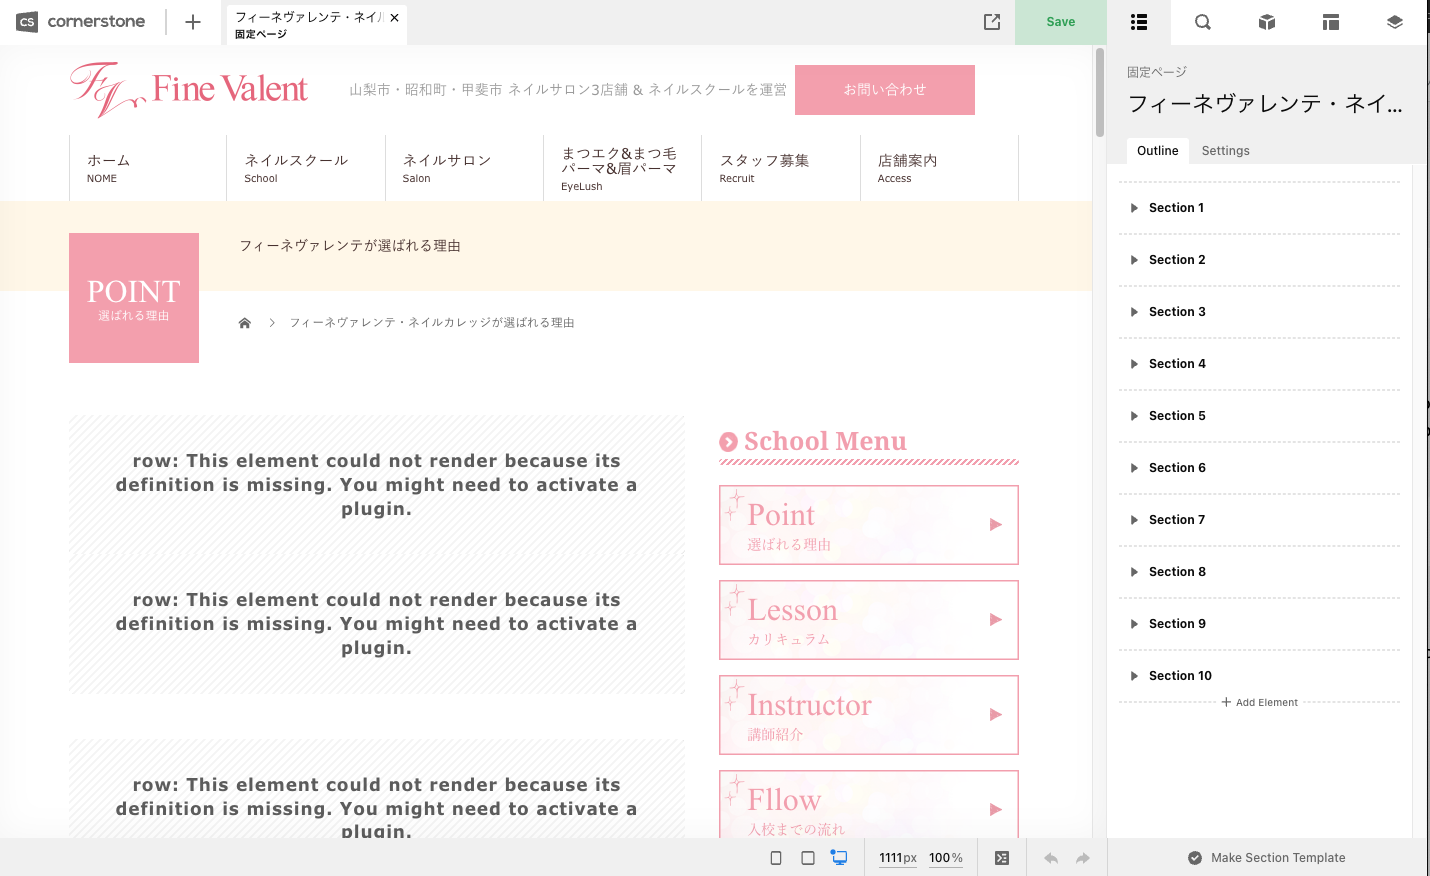The width and height of the screenshot is (1430, 876).
Task: Switch preview to desktop monitor size
Action: tap(839, 858)
